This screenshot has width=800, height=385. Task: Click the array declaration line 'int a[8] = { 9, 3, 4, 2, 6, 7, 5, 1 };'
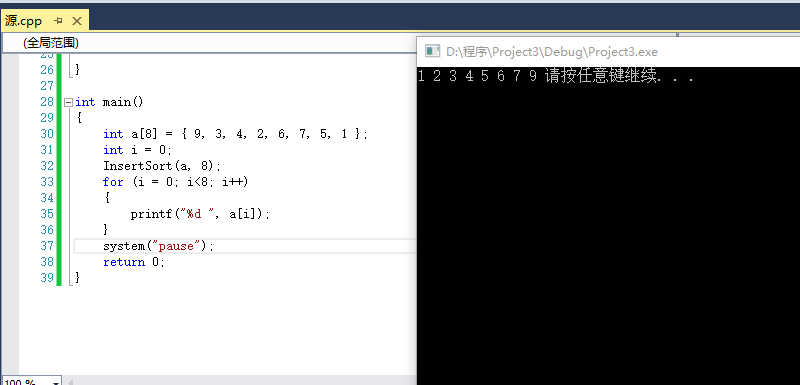235,134
